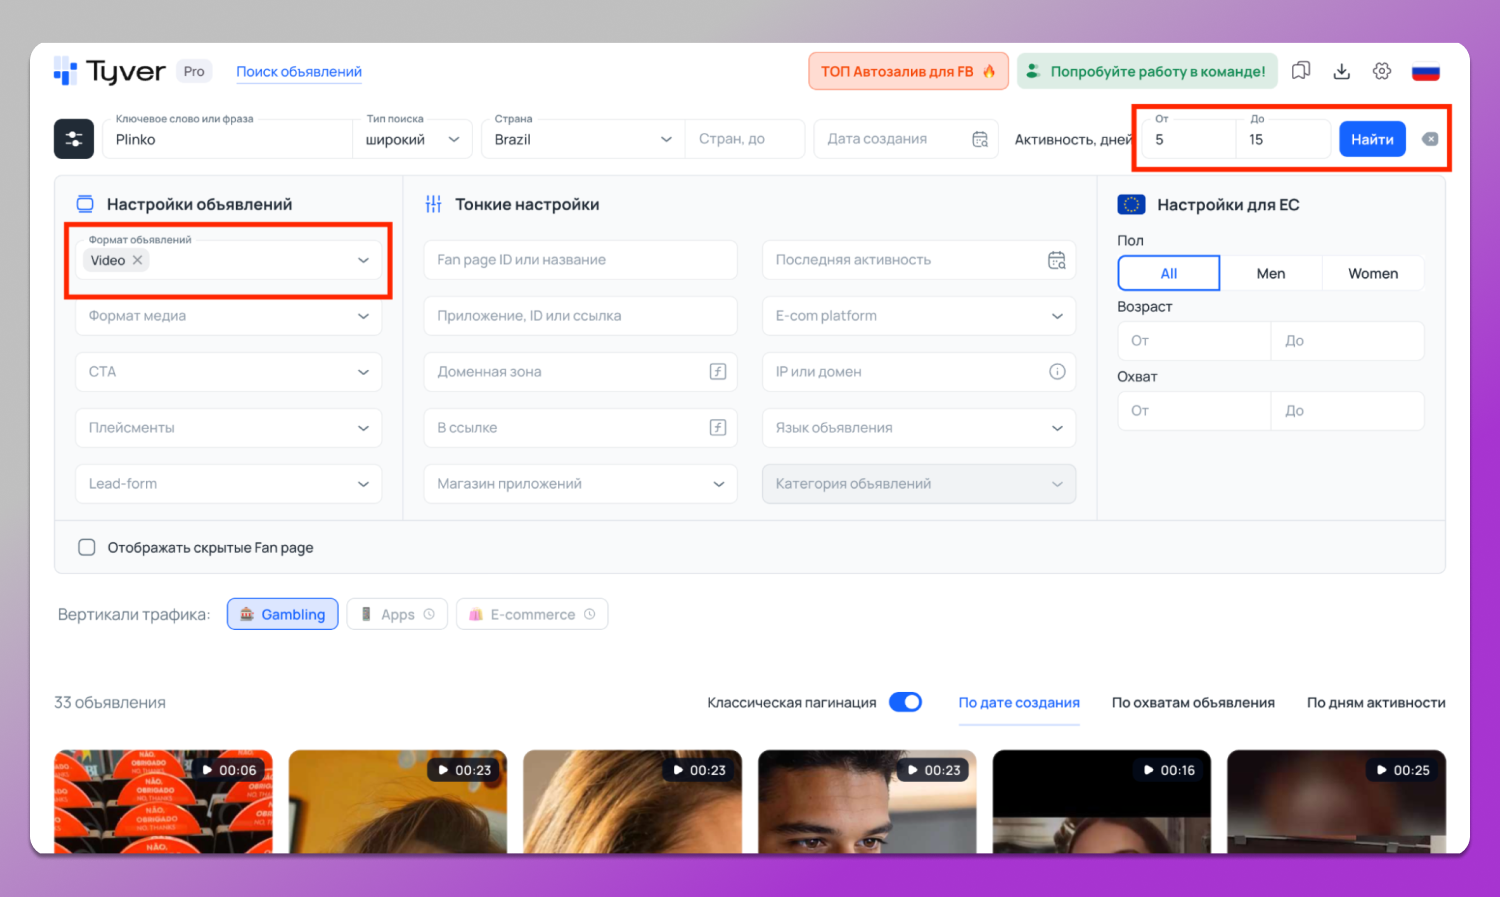Click info icon in IP или домен field
The image size is (1500, 897).
[1057, 372]
